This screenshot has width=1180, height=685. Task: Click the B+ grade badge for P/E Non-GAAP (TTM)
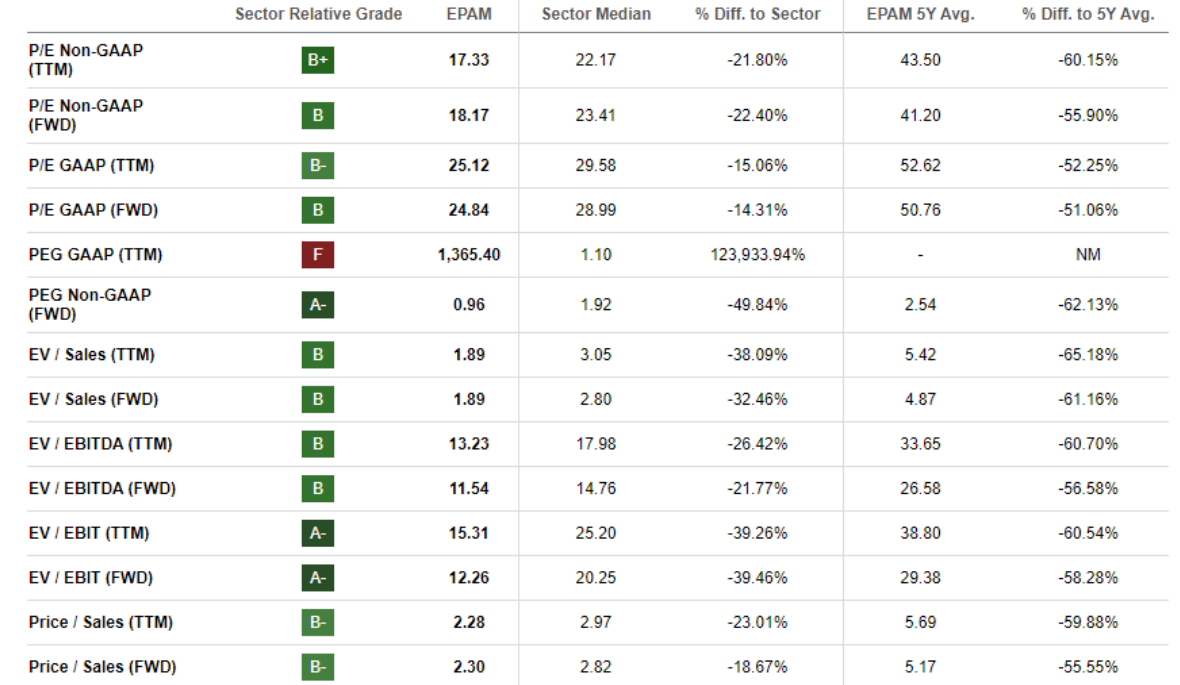(318, 60)
